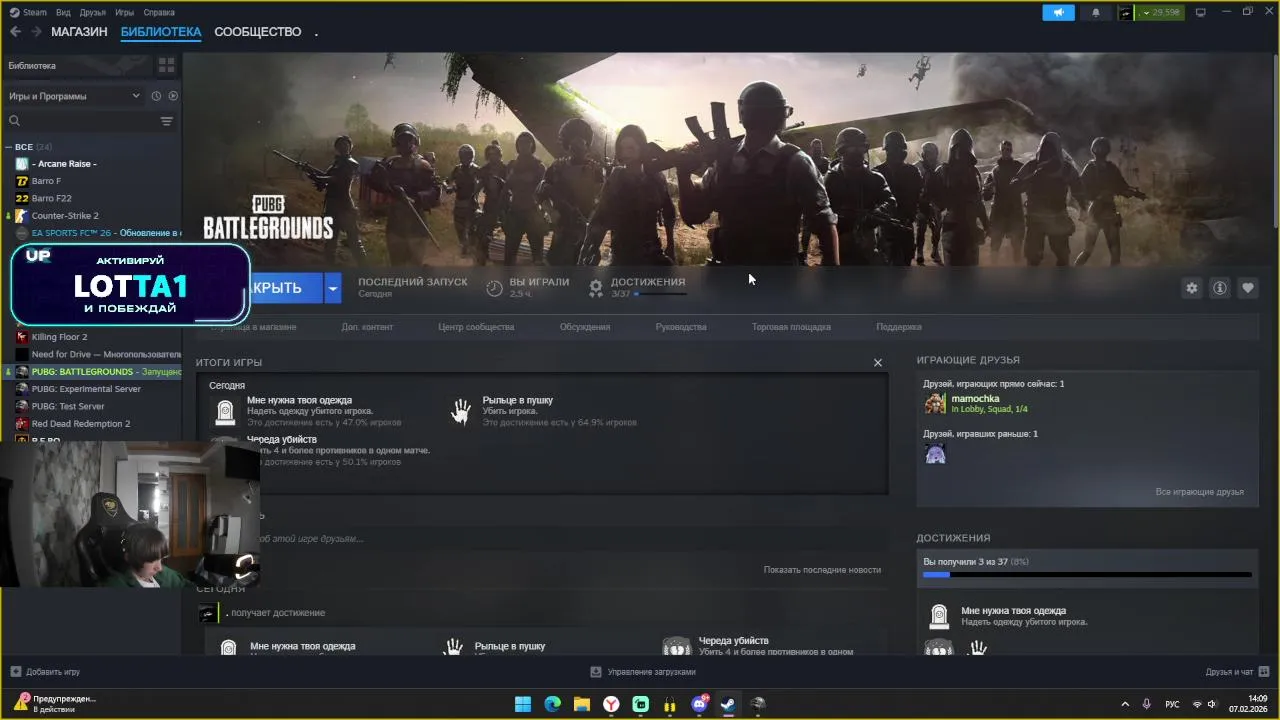Open File Explorer from taskbar
The width and height of the screenshot is (1280, 720).
pyautogui.click(x=581, y=704)
